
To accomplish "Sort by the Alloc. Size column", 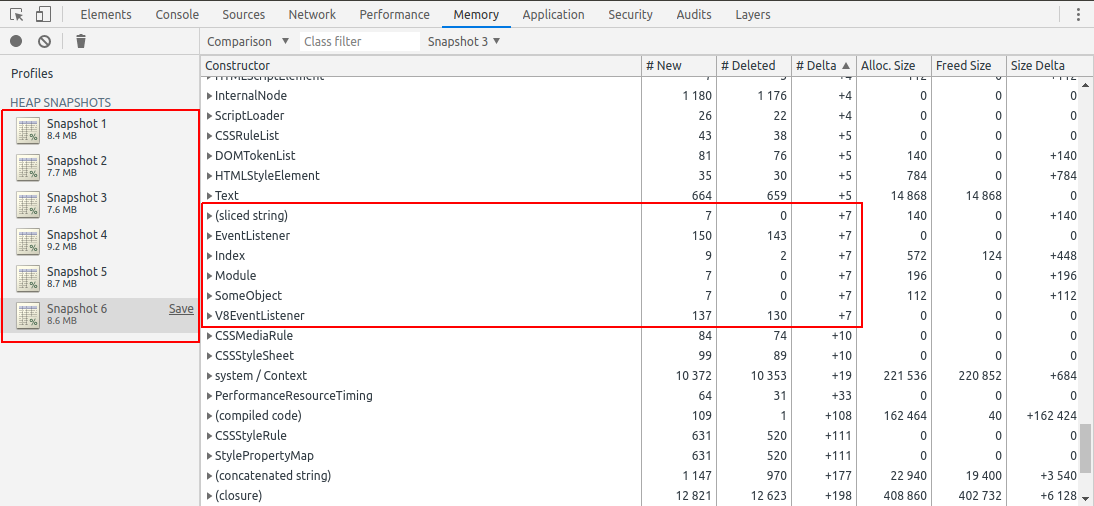I will 888,66.
